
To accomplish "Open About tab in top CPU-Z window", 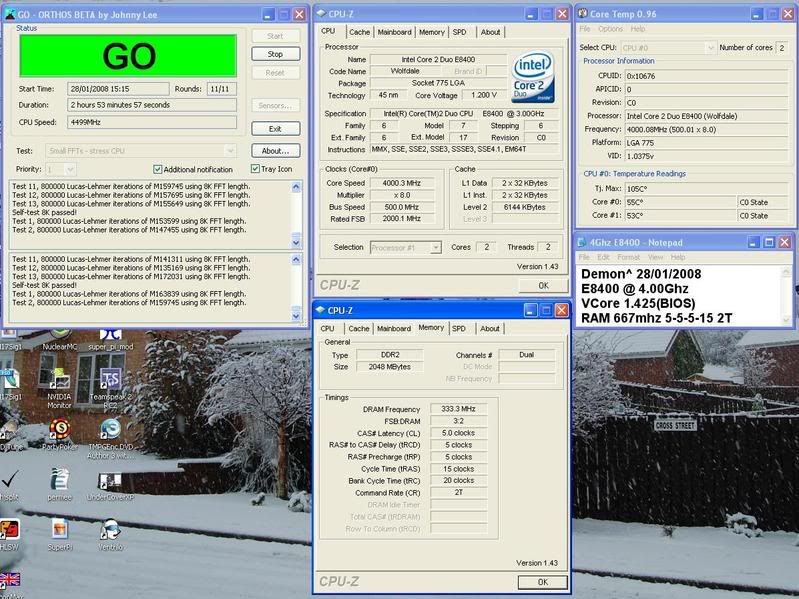I will tap(490, 32).
